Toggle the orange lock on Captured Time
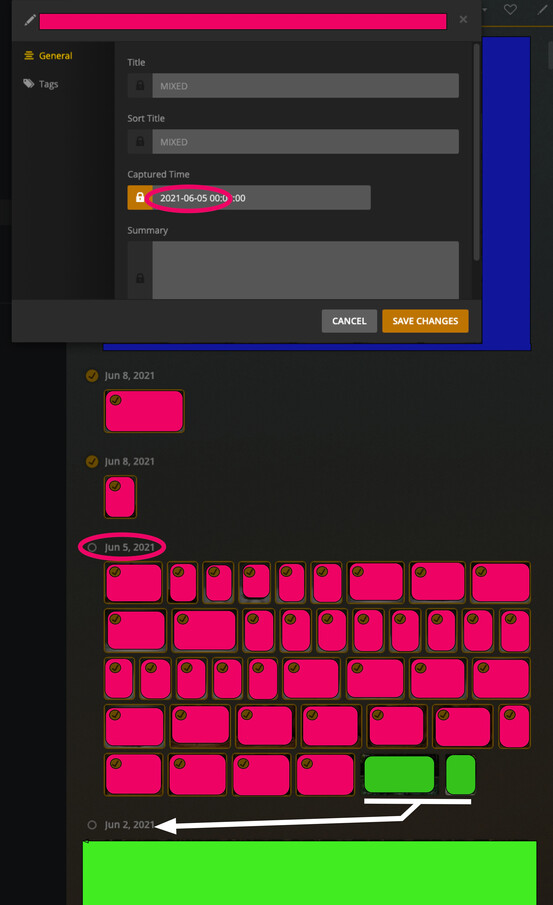The width and height of the screenshot is (553, 905). pyautogui.click(x=140, y=197)
